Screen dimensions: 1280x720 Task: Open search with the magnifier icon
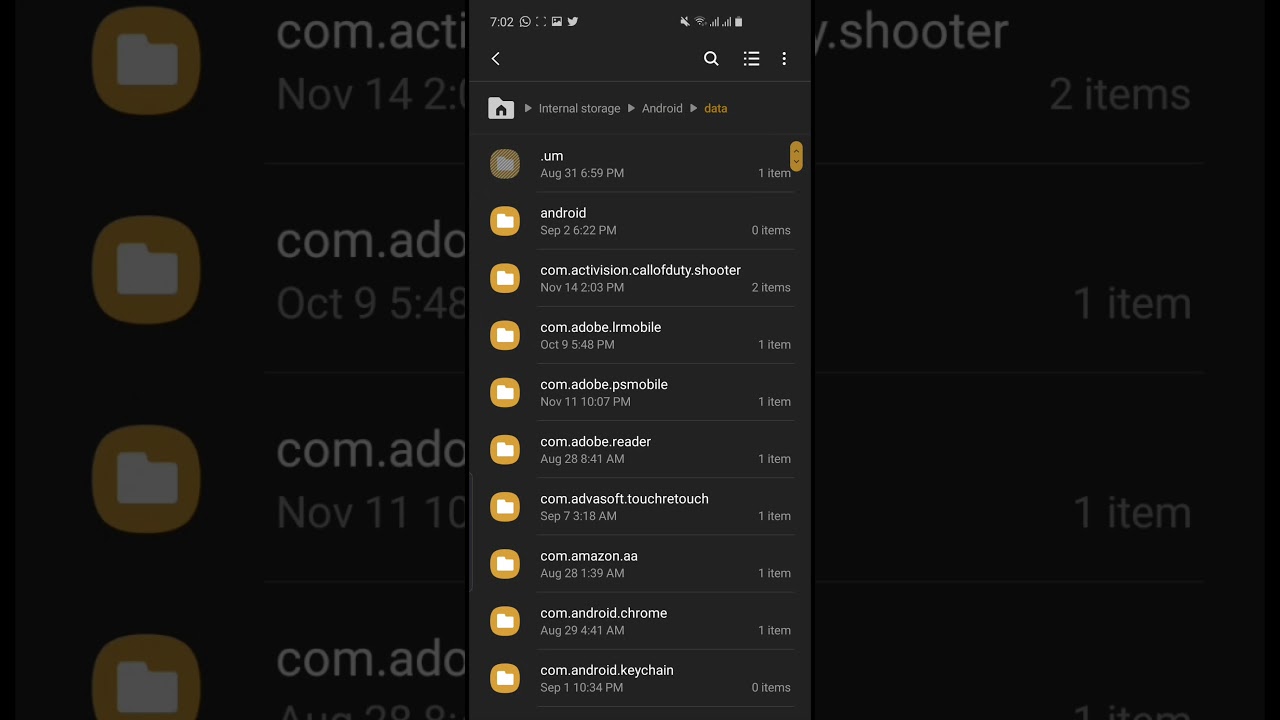711,59
